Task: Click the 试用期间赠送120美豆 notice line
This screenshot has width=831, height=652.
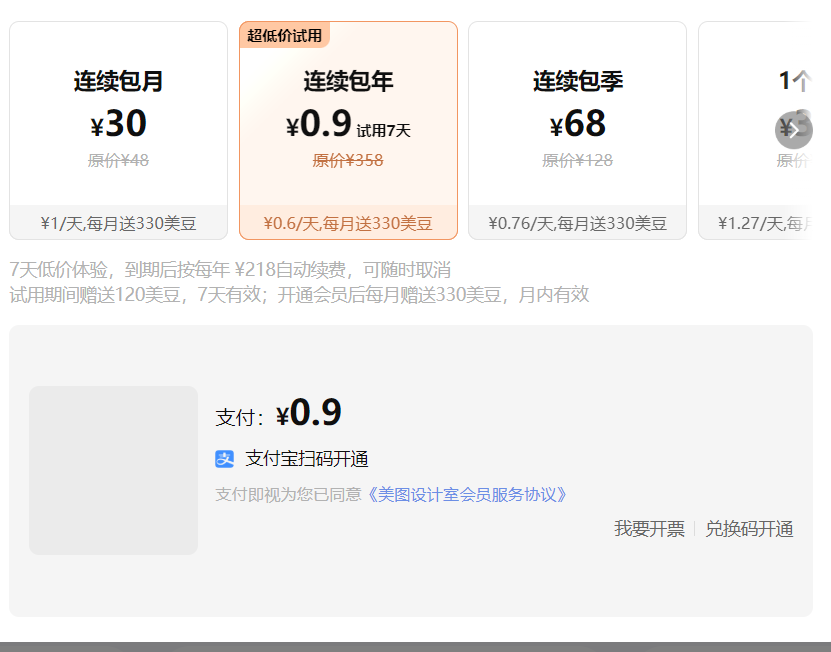Action: (299, 294)
